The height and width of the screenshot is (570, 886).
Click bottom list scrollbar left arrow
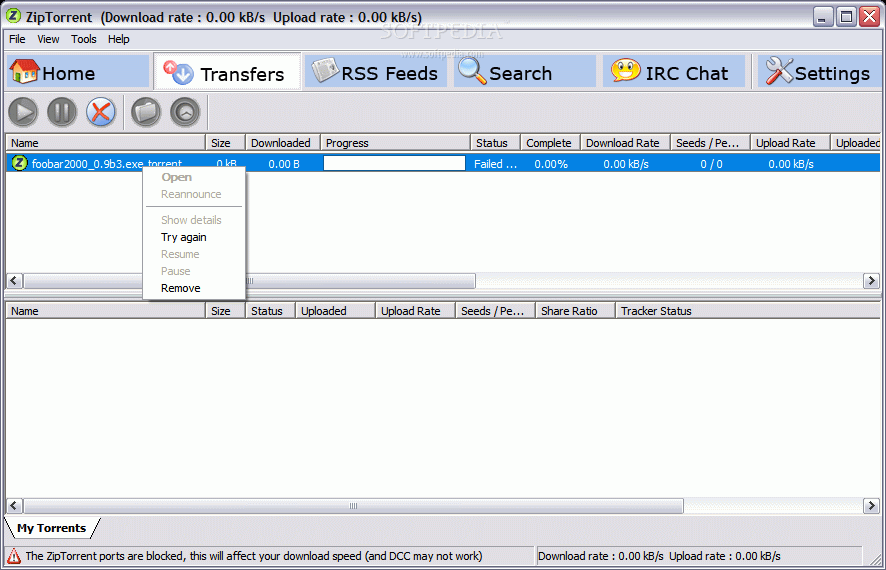click(14, 506)
